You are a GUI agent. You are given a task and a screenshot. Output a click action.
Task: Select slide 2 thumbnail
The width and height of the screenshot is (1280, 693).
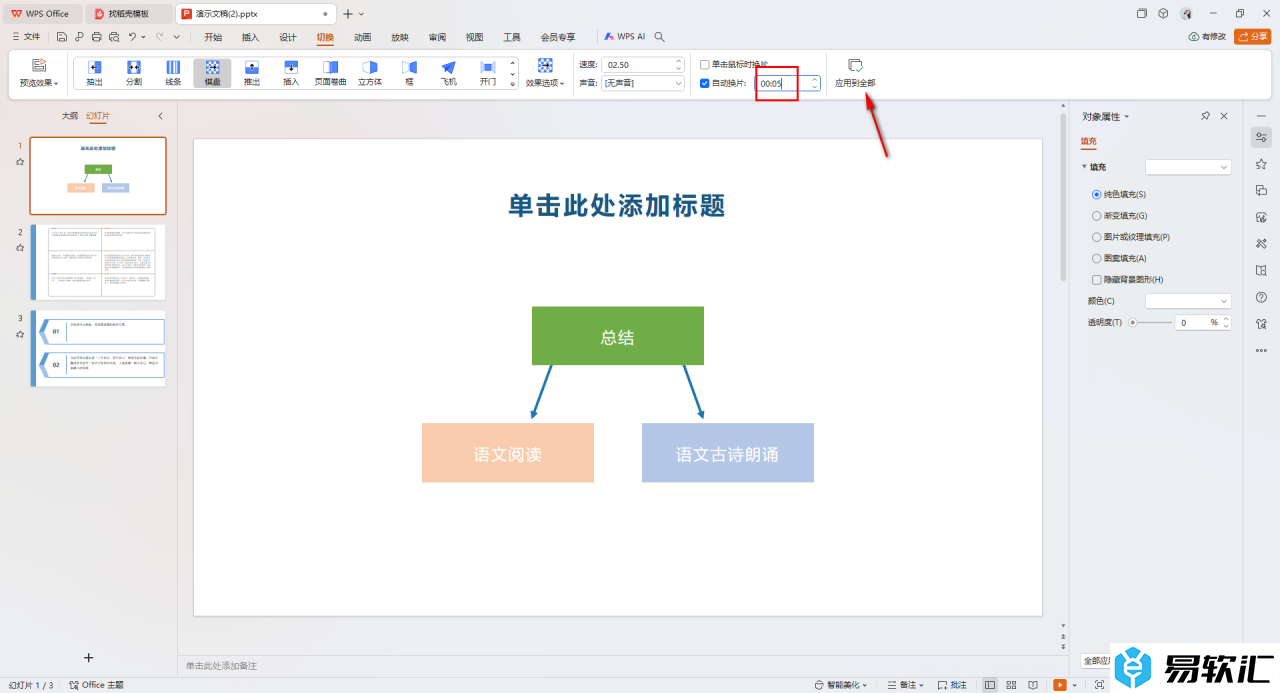click(98, 262)
